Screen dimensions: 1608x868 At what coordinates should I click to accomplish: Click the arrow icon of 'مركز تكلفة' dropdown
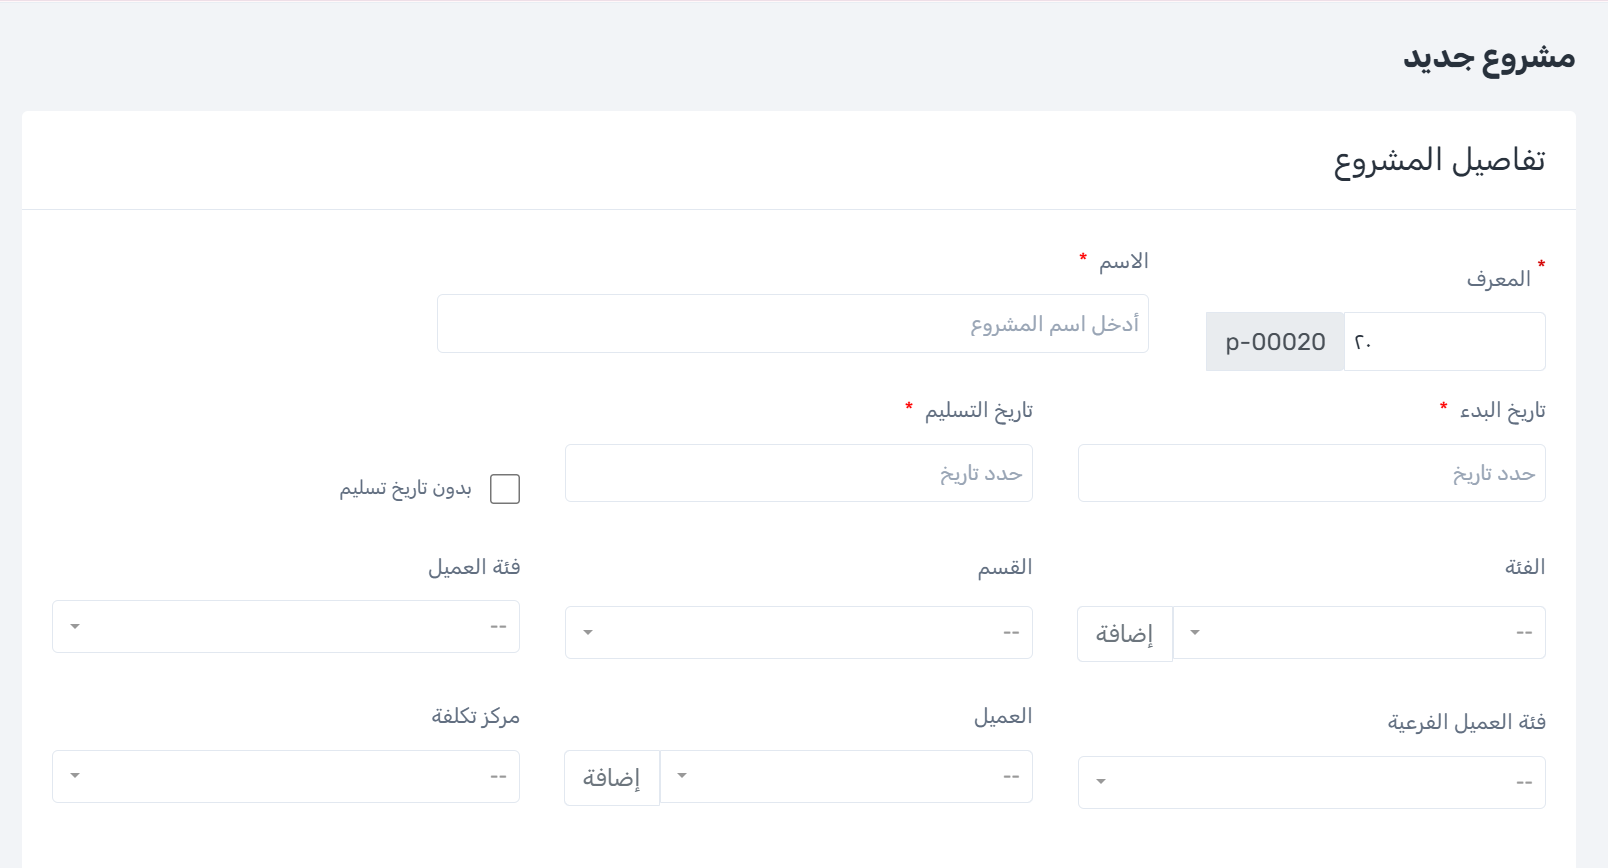(x=75, y=776)
